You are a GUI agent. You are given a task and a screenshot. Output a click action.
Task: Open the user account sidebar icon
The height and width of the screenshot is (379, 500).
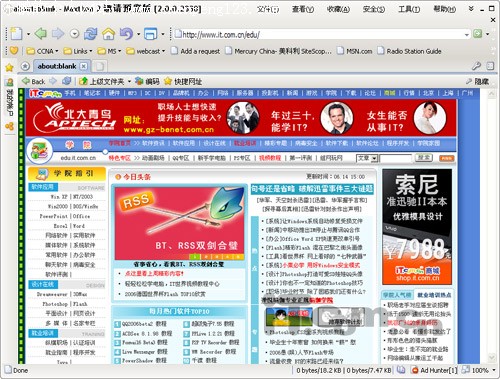tap(9, 82)
